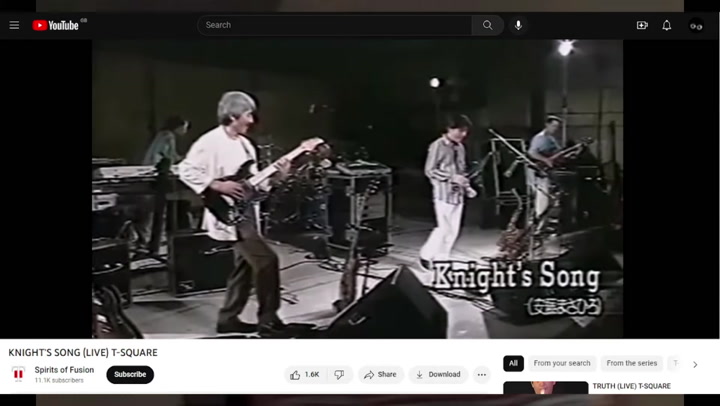Screen dimensions: 720x406
Task: Select From the series chip
Action: [631, 363]
